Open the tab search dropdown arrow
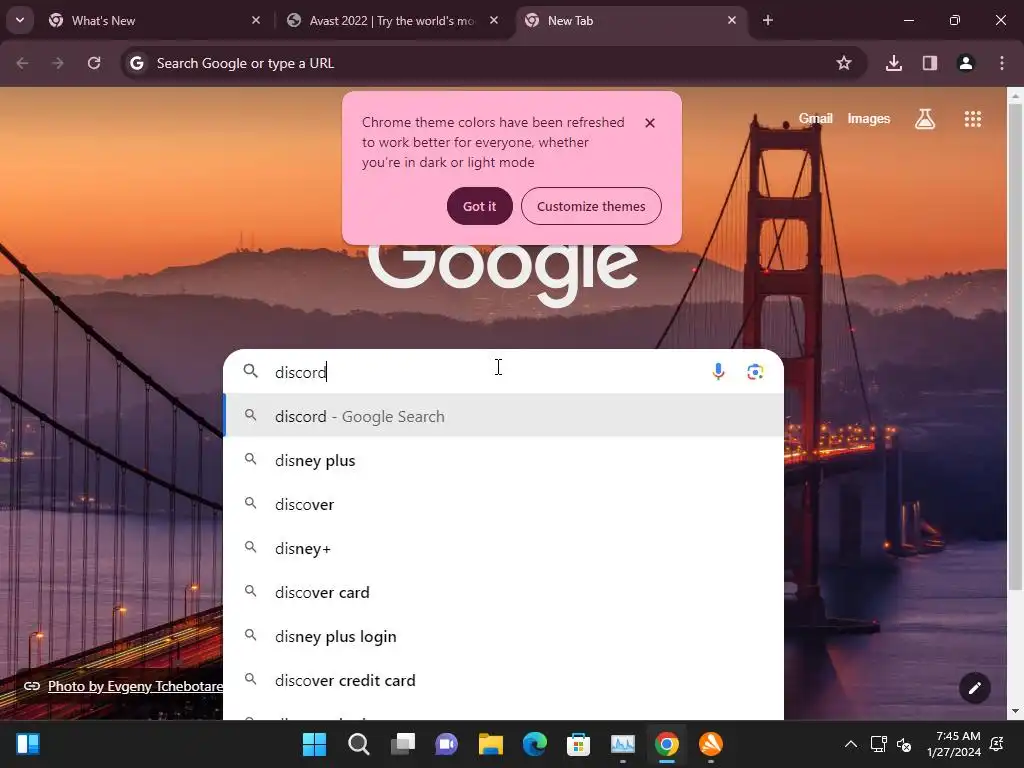Viewport: 1024px width, 768px height. click(x=20, y=20)
